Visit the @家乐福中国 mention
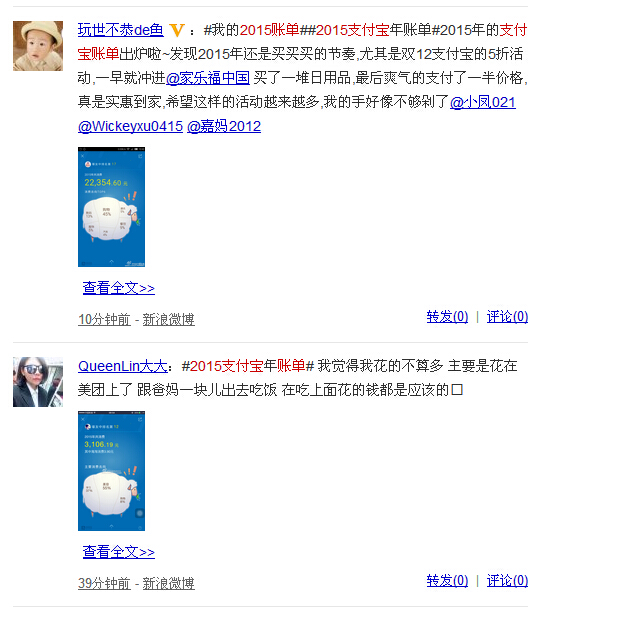 208,78
